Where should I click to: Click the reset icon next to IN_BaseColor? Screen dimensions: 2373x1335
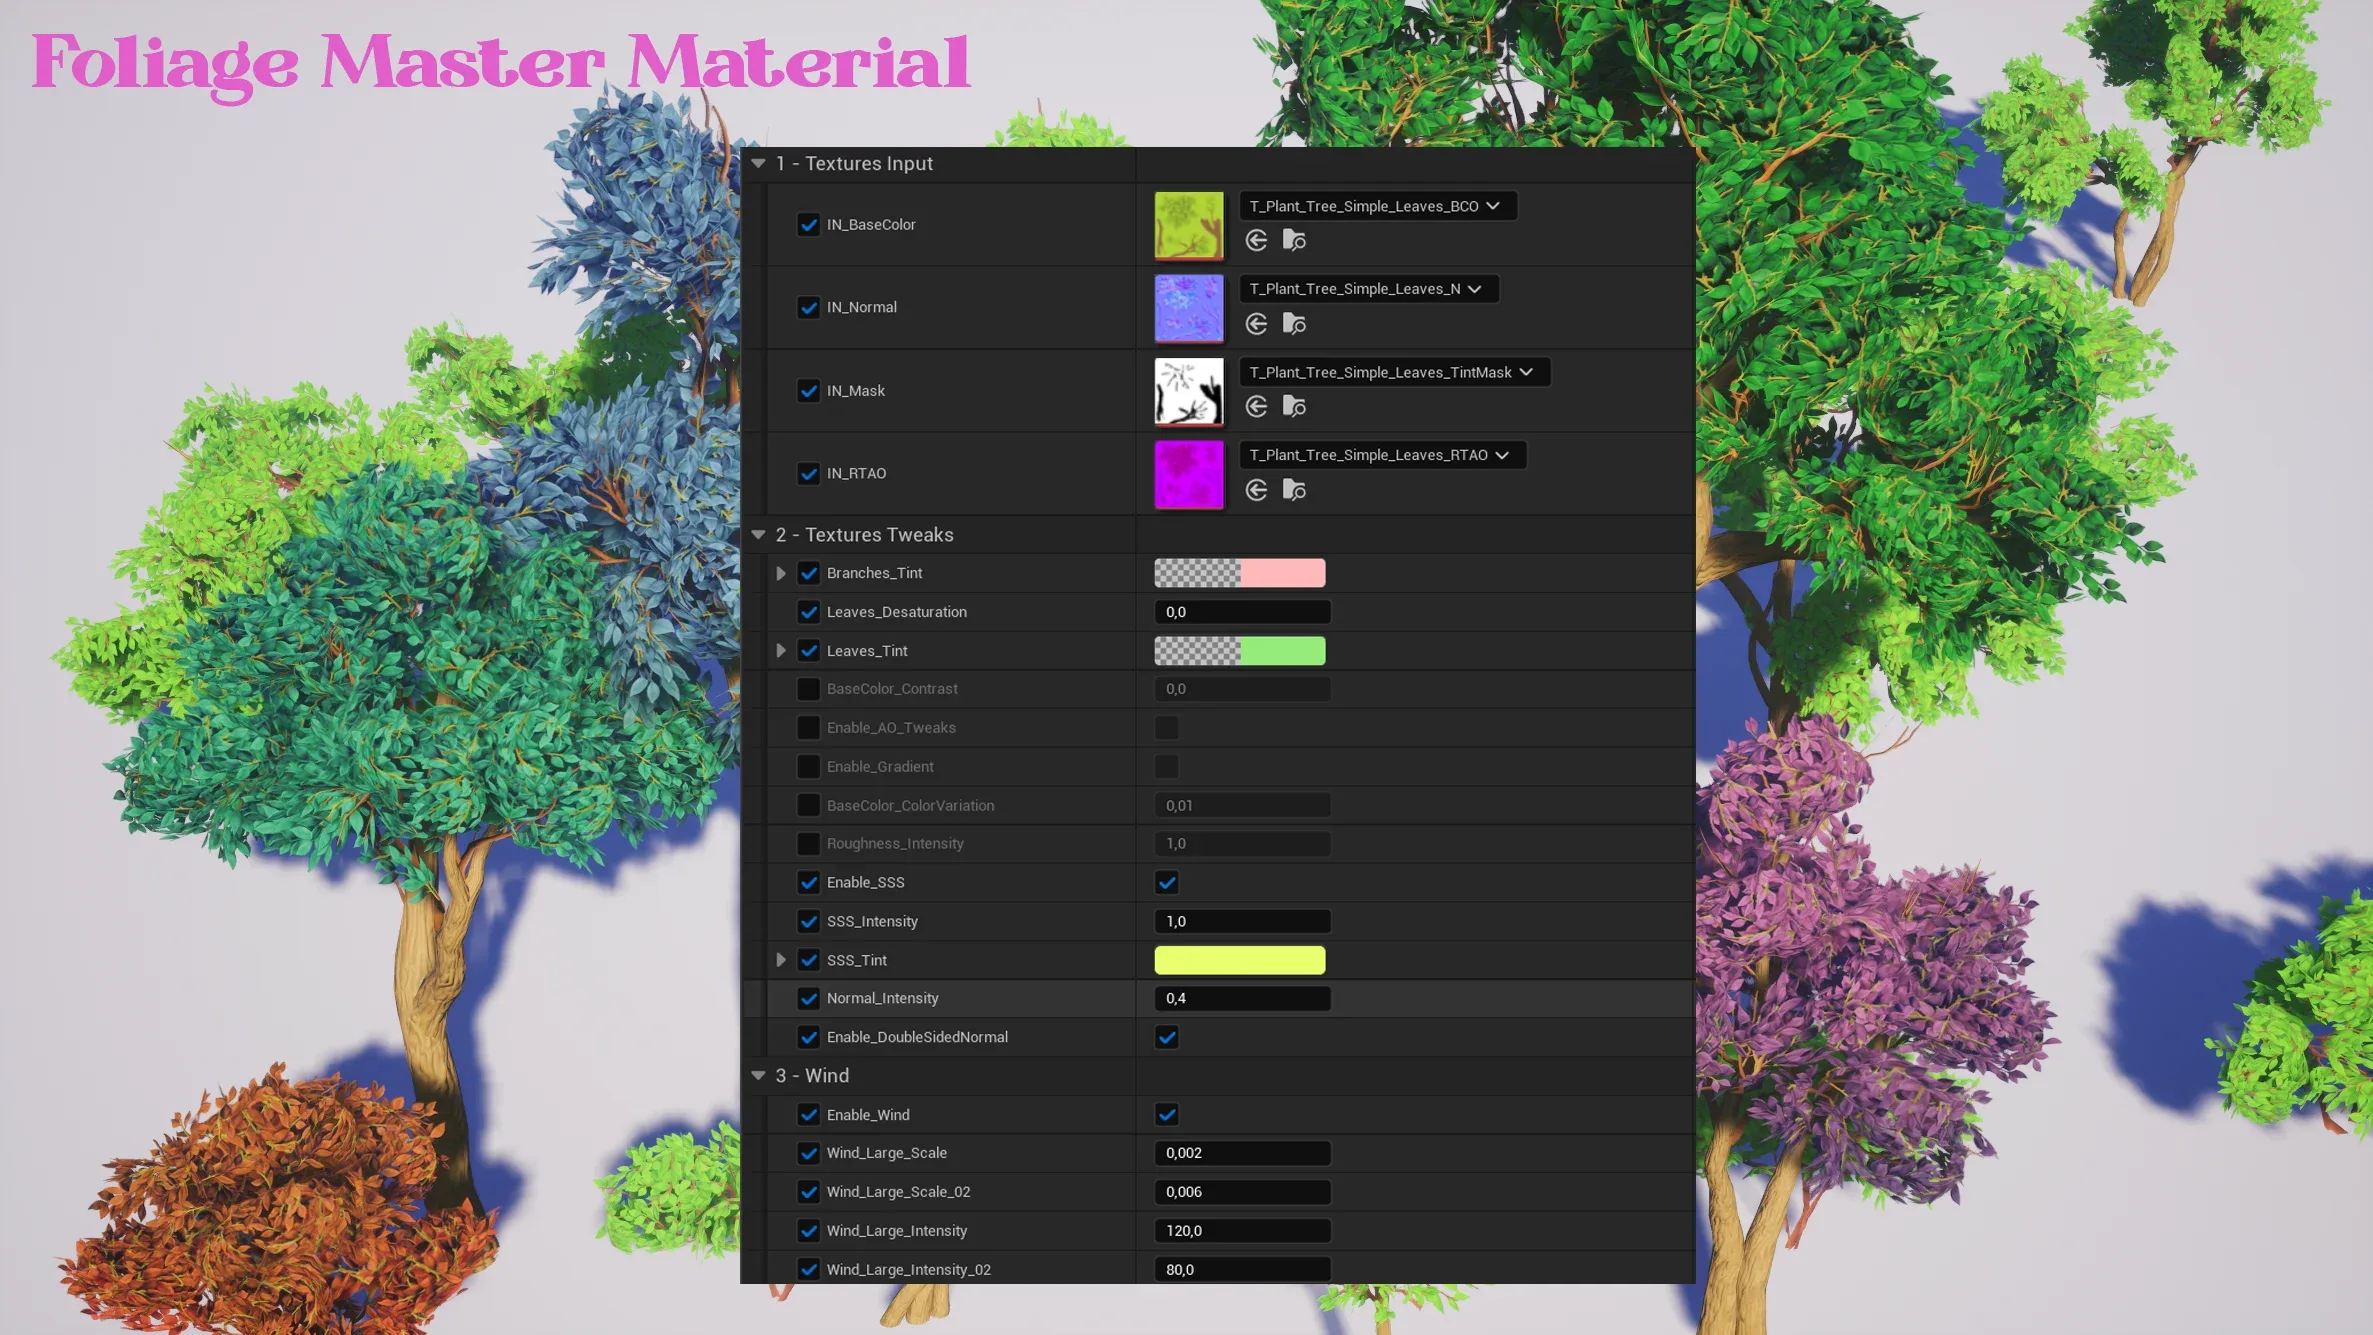(1255, 241)
